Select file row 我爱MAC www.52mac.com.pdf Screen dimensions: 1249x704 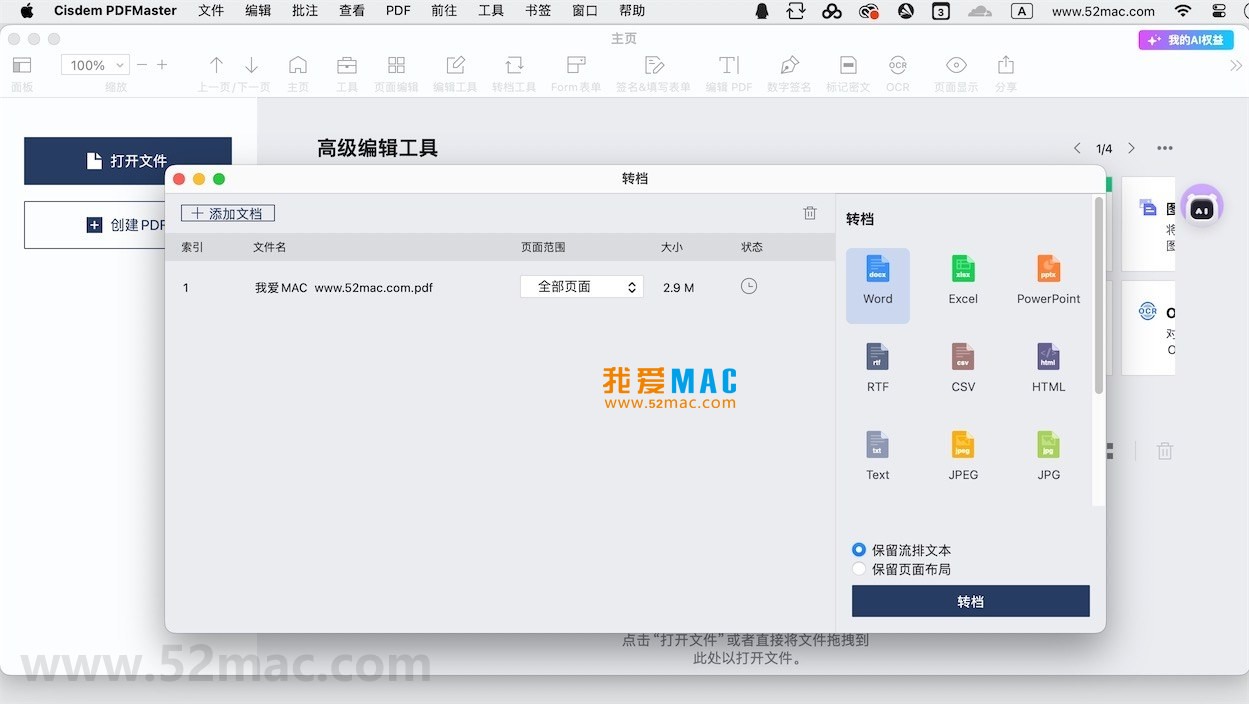point(500,287)
